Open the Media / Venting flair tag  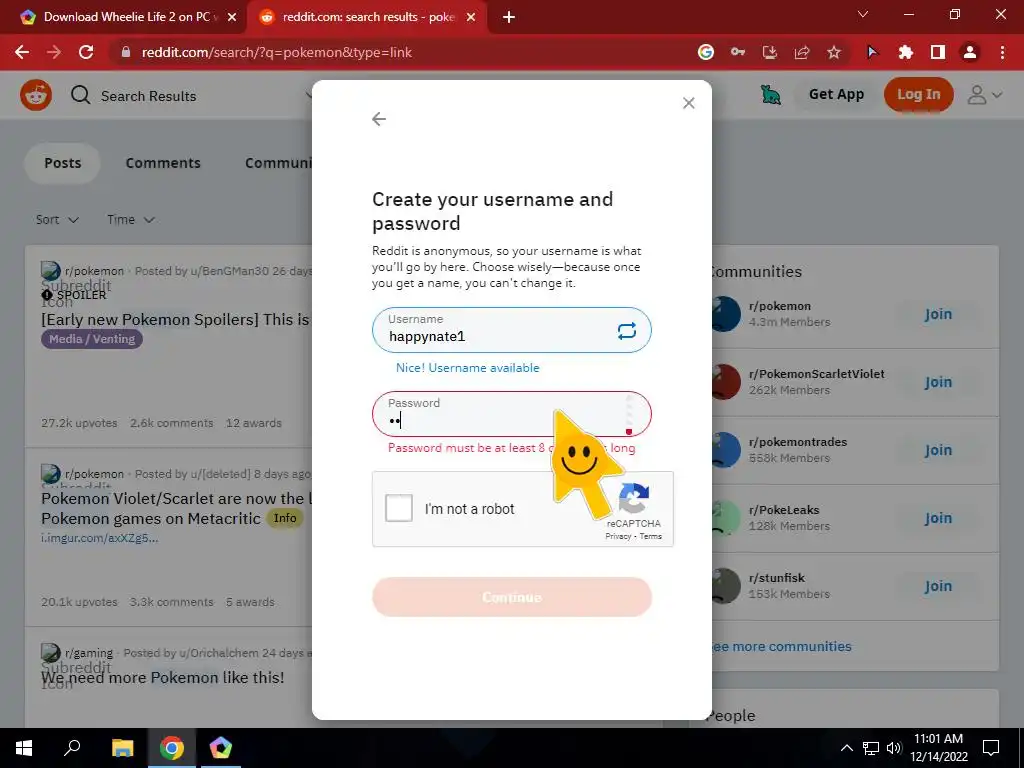coord(92,339)
